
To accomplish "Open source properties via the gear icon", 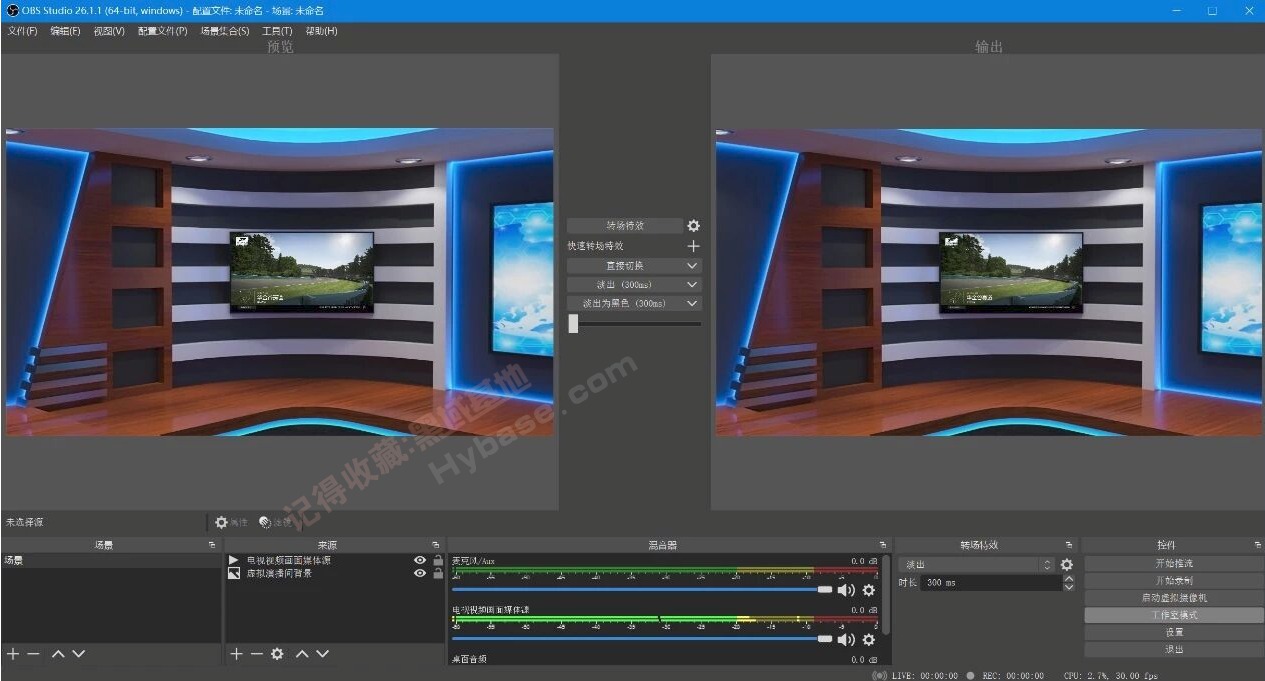I will coord(277,654).
